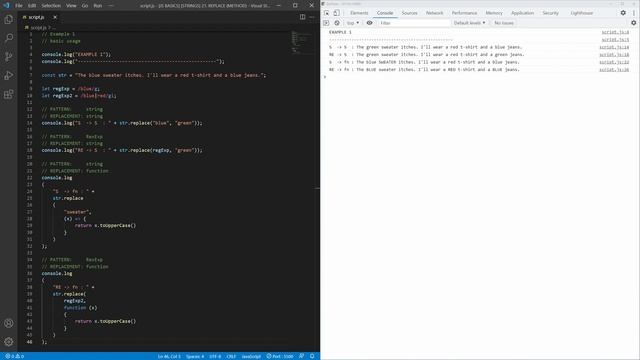Image resolution: width=640 pixels, height=360 pixels.
Task: Select the DevTools inspect element tool
Action: pyautogui.click(x=327, y=13)
